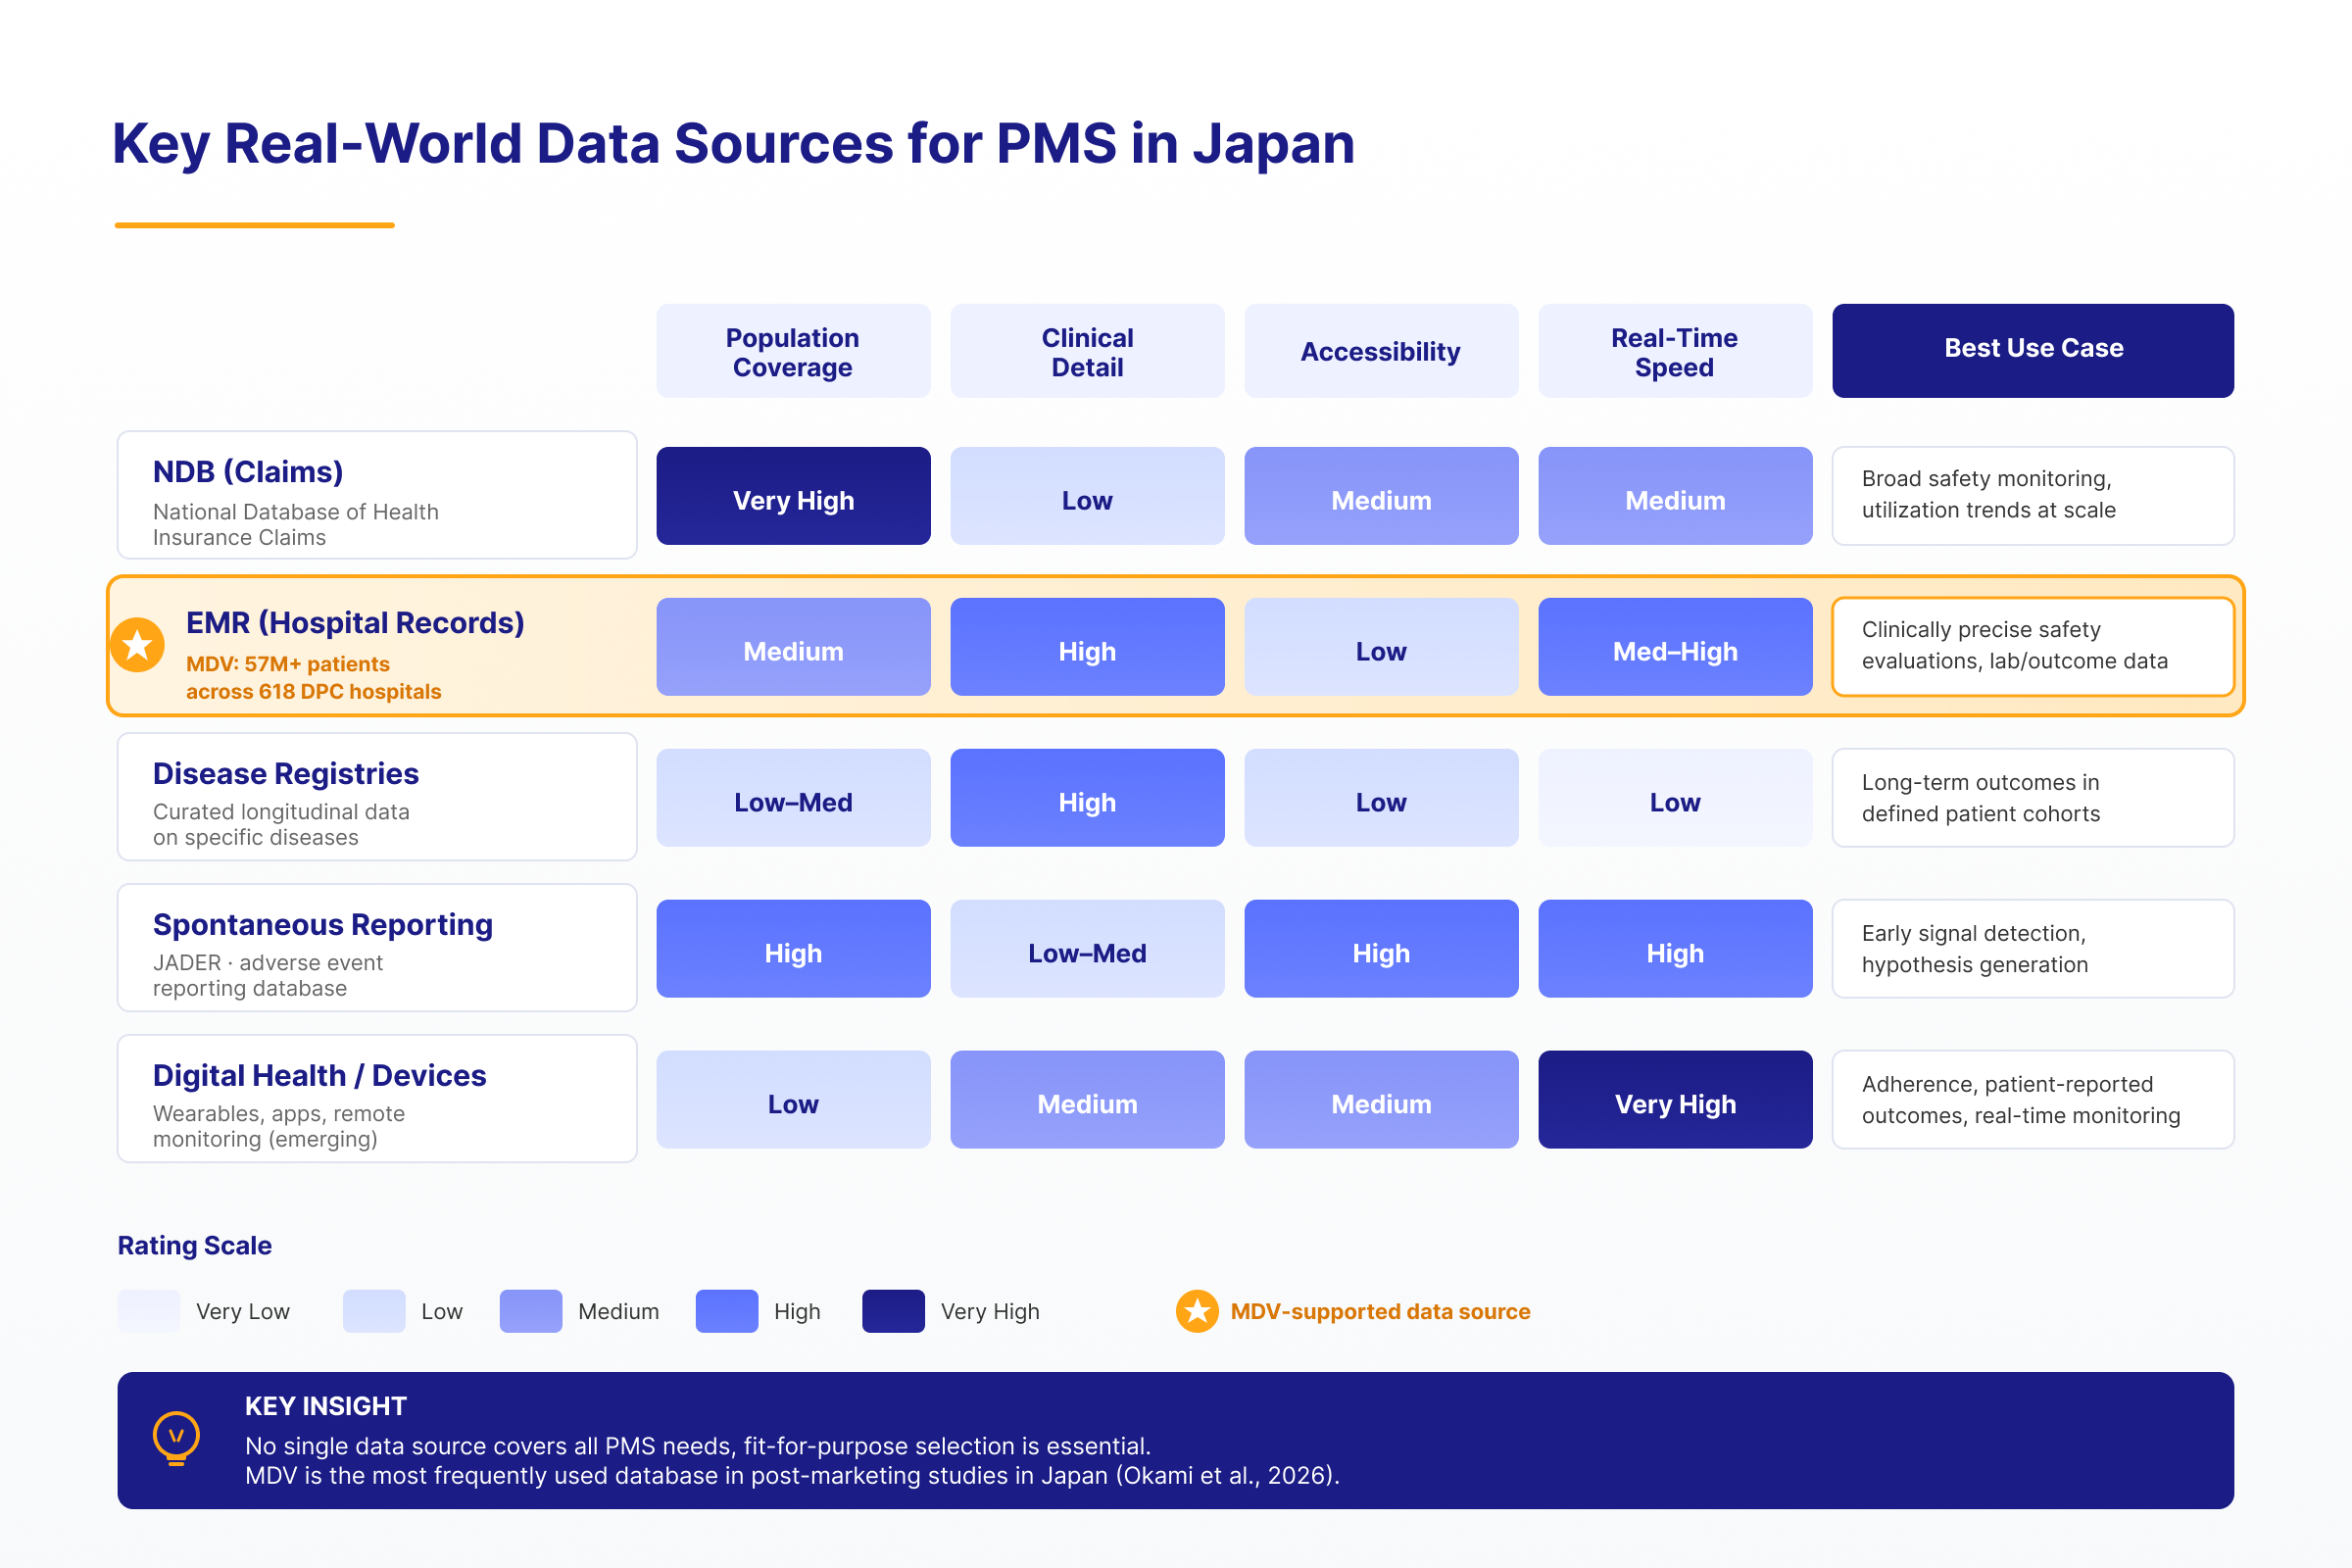Click the star icon beside EMR (Hospital Records)
The image size is (2352, 1568).
coord(137,645)
